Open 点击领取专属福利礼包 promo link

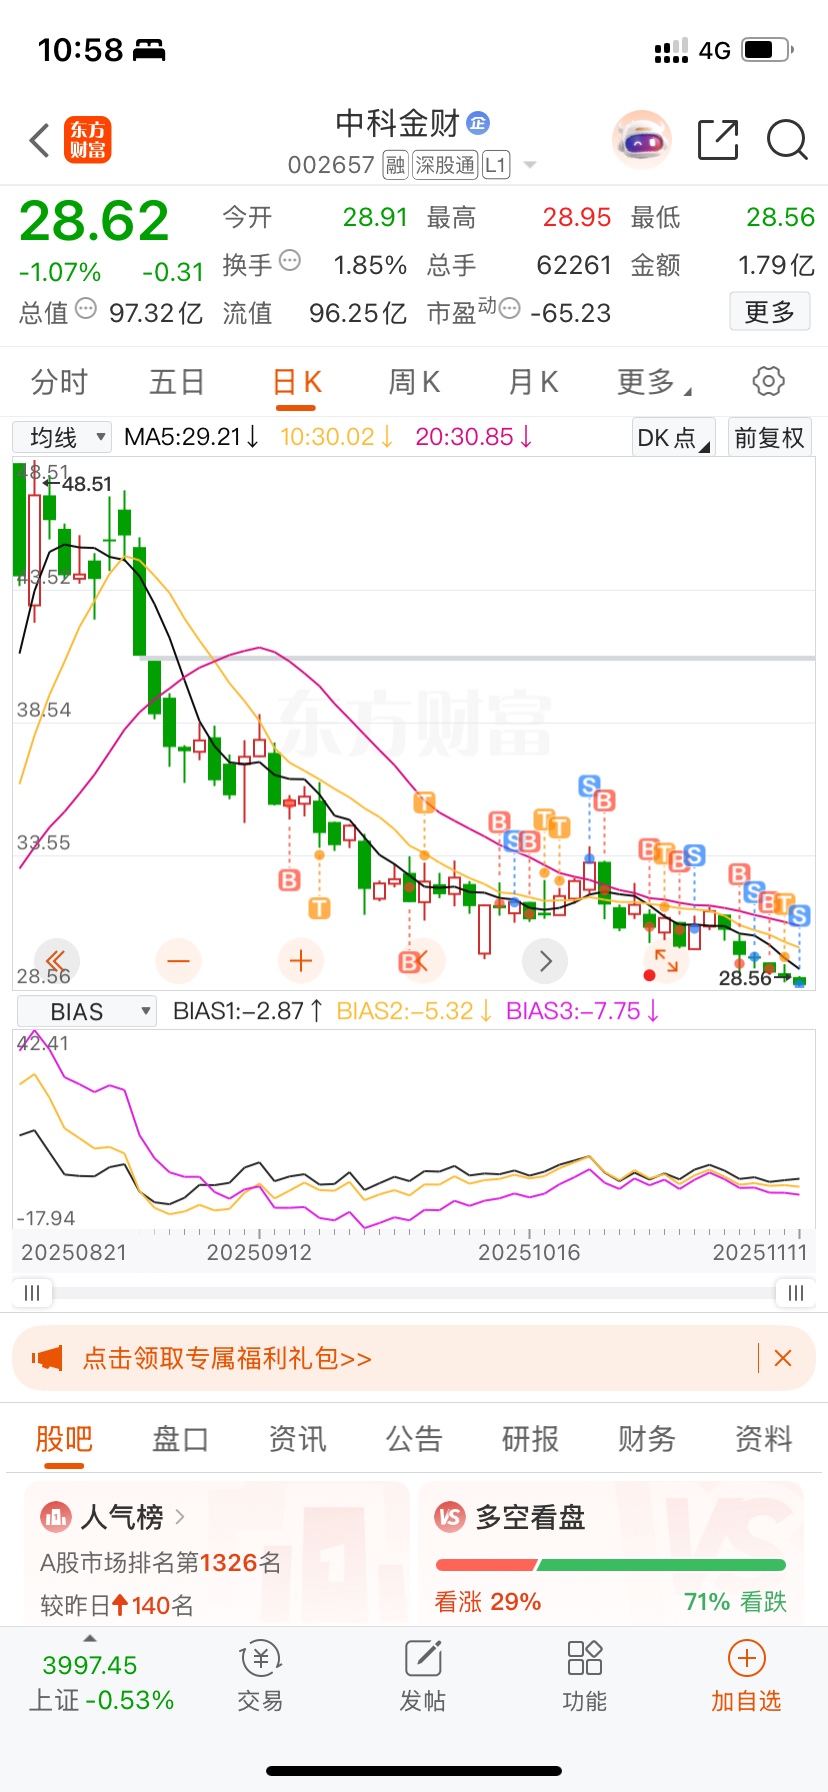tap(227, 1358)
